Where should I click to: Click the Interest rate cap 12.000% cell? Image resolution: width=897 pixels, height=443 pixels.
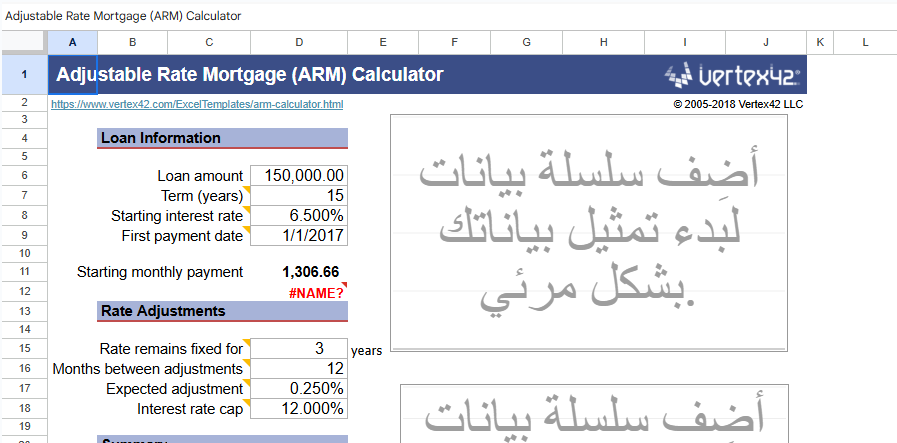coord(299,409)
